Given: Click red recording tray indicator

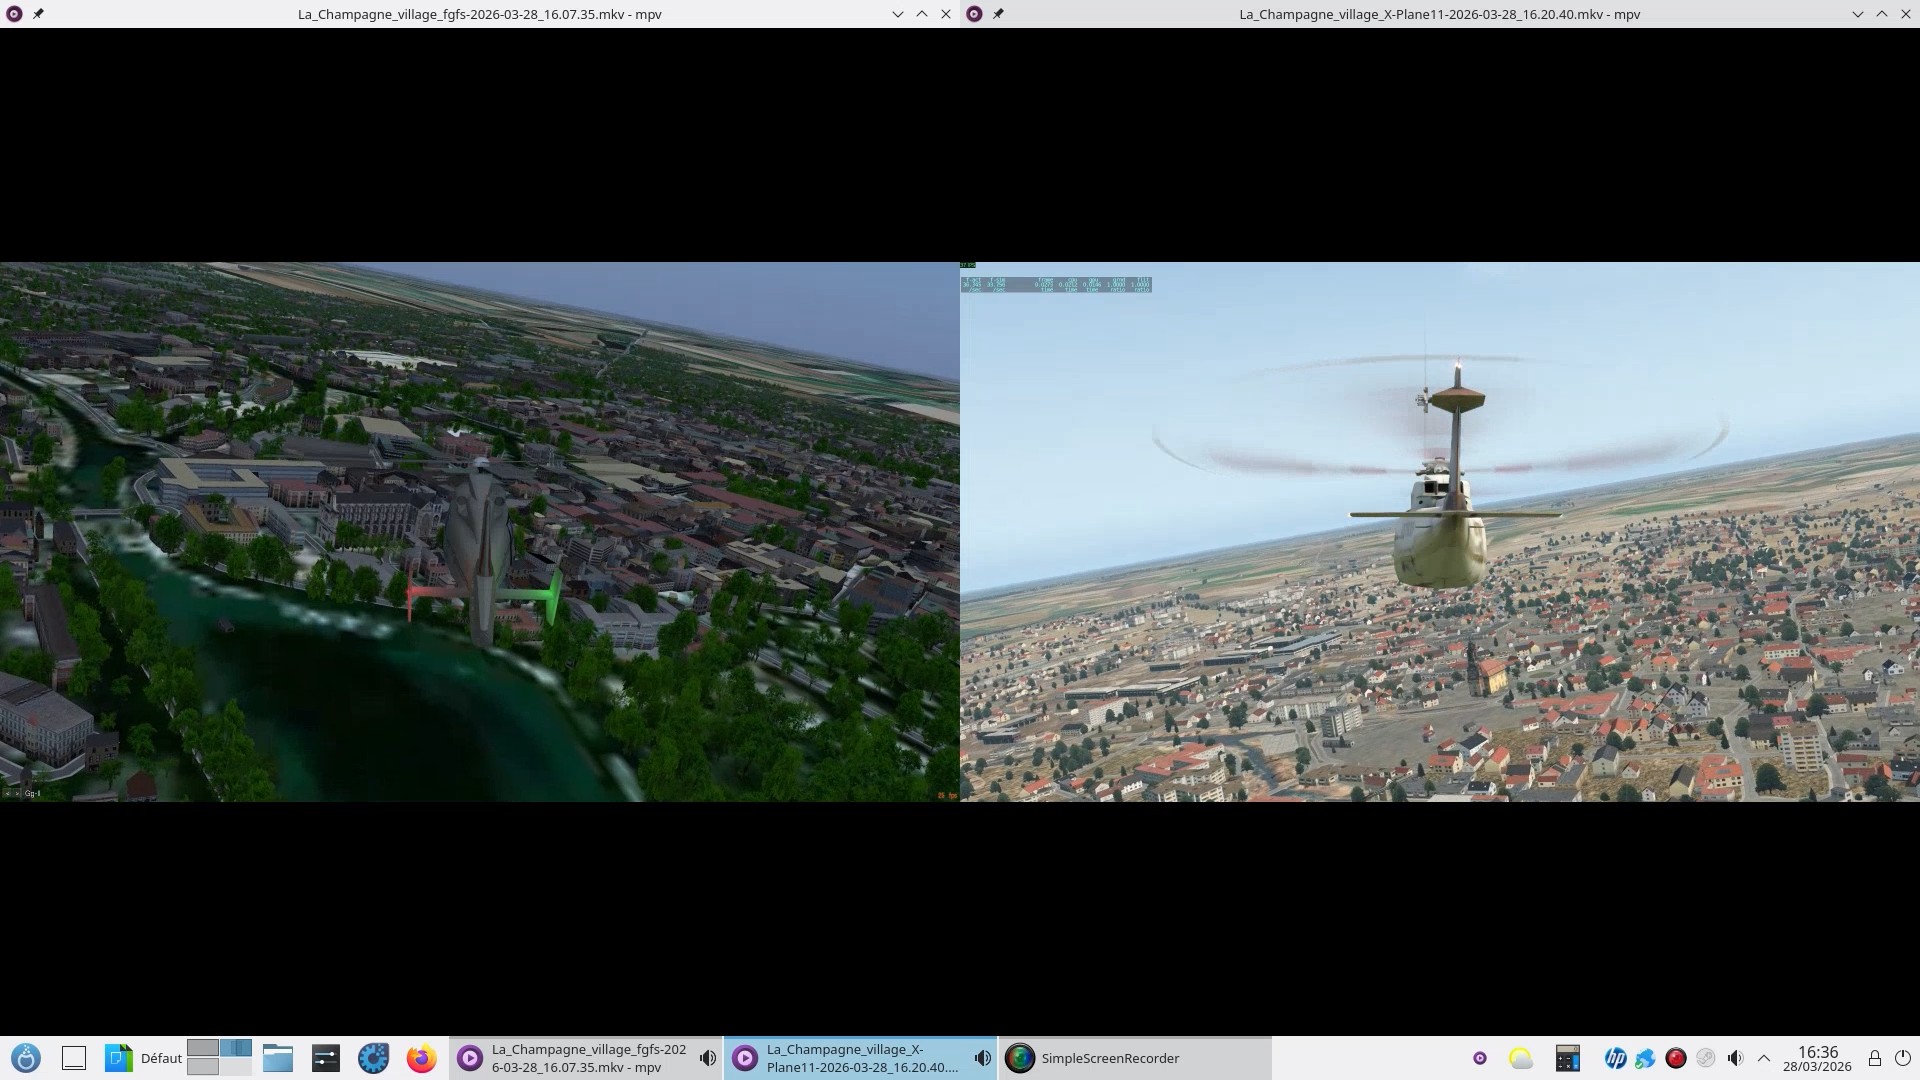Looking at the screenshot, I should [1676, 1058].
